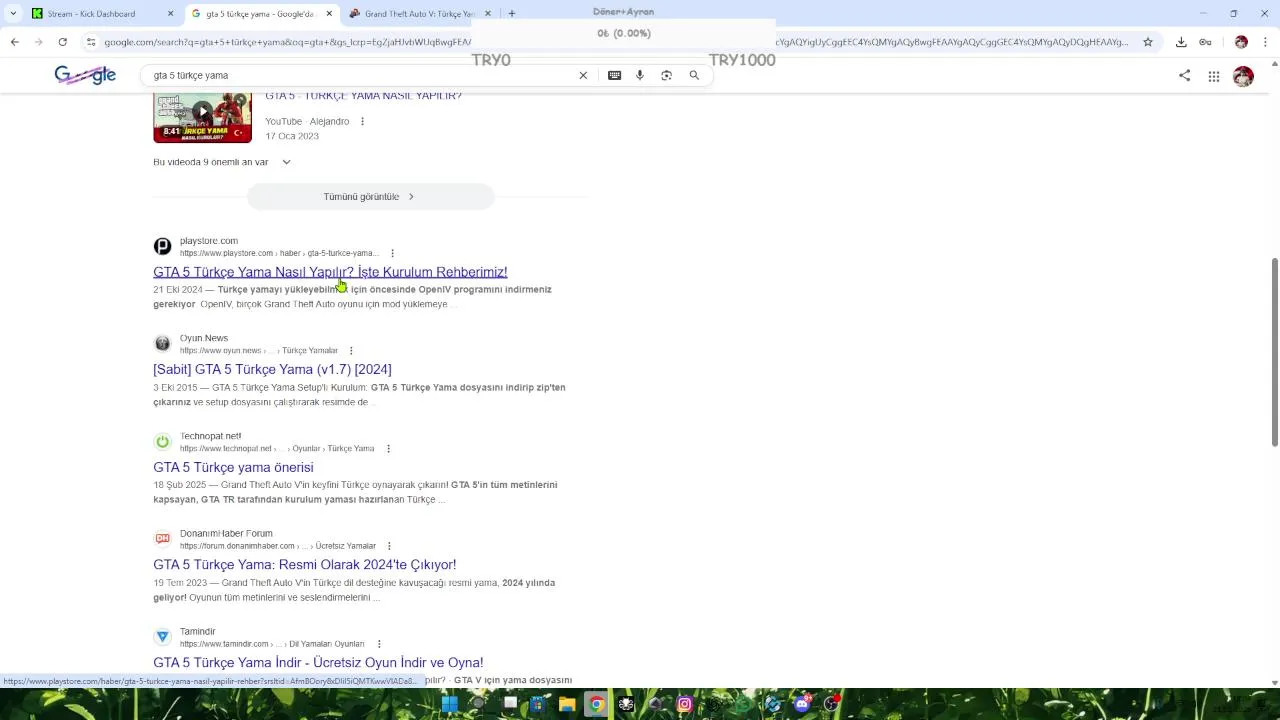The width and height of the screenshot is (1280, 720).
Task: Reload the Google results page
Action: (62, 42)
